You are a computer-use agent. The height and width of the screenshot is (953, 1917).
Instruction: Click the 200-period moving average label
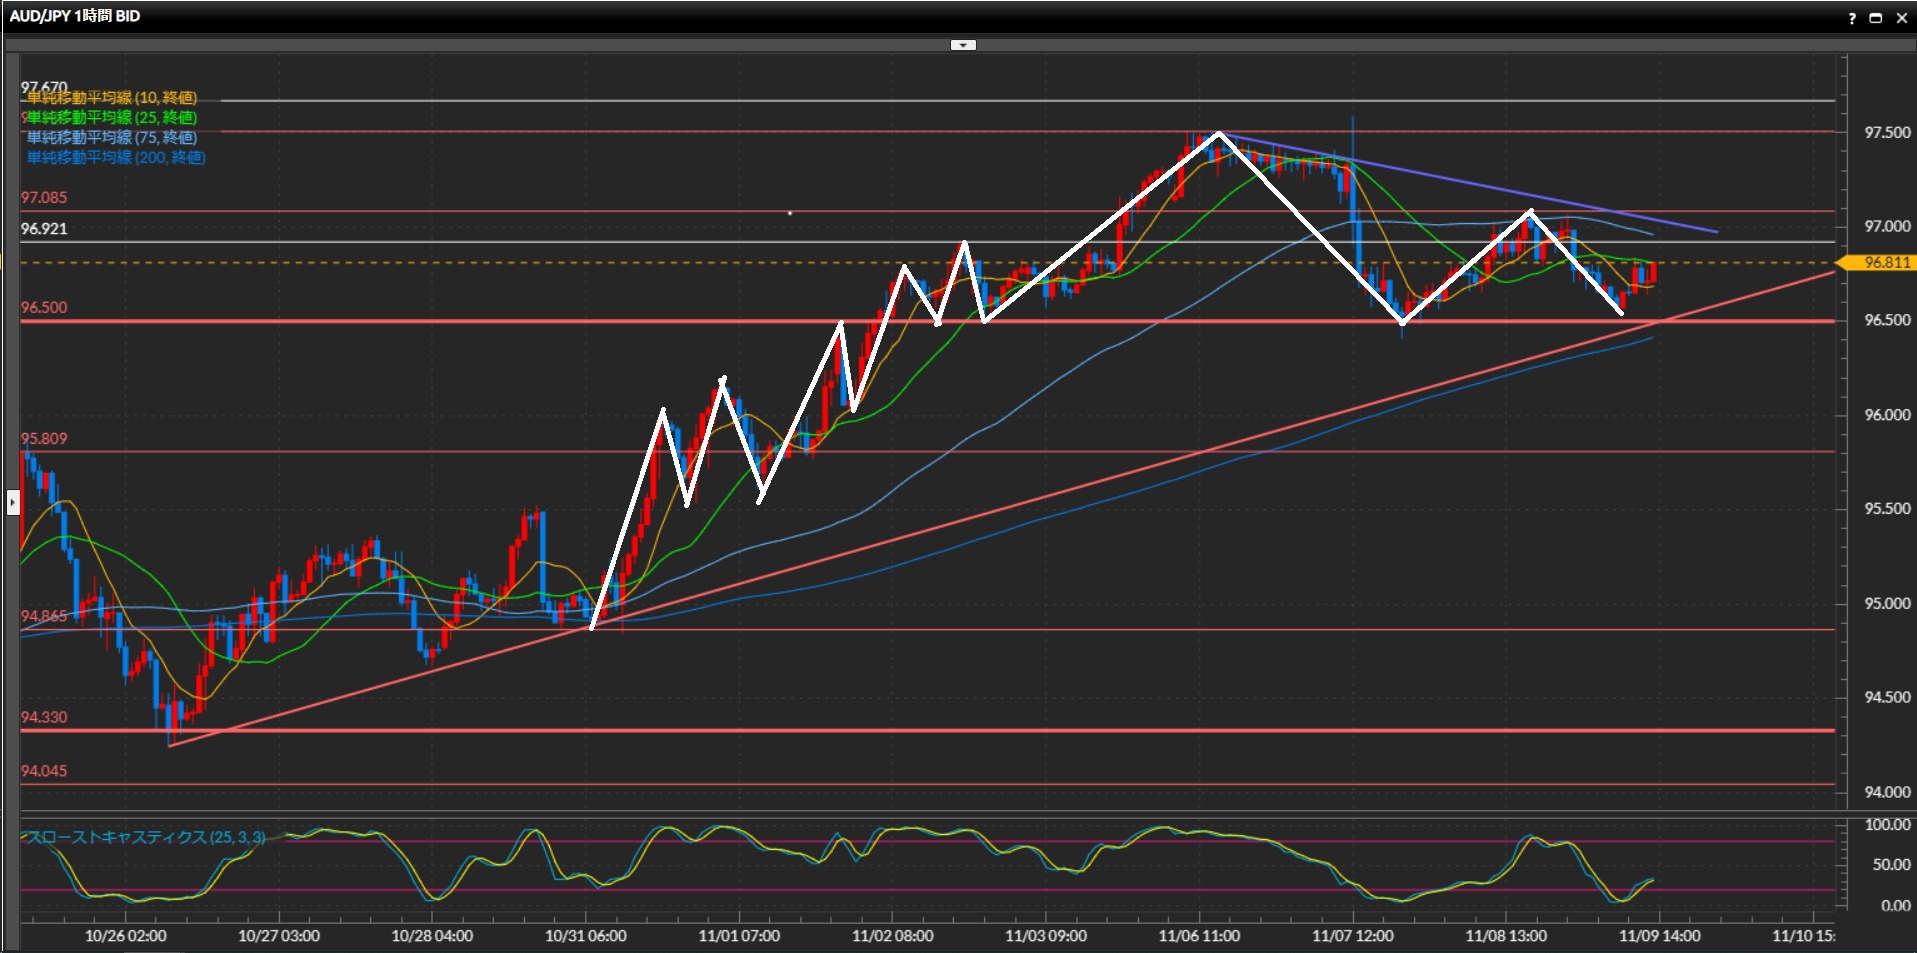116,158
